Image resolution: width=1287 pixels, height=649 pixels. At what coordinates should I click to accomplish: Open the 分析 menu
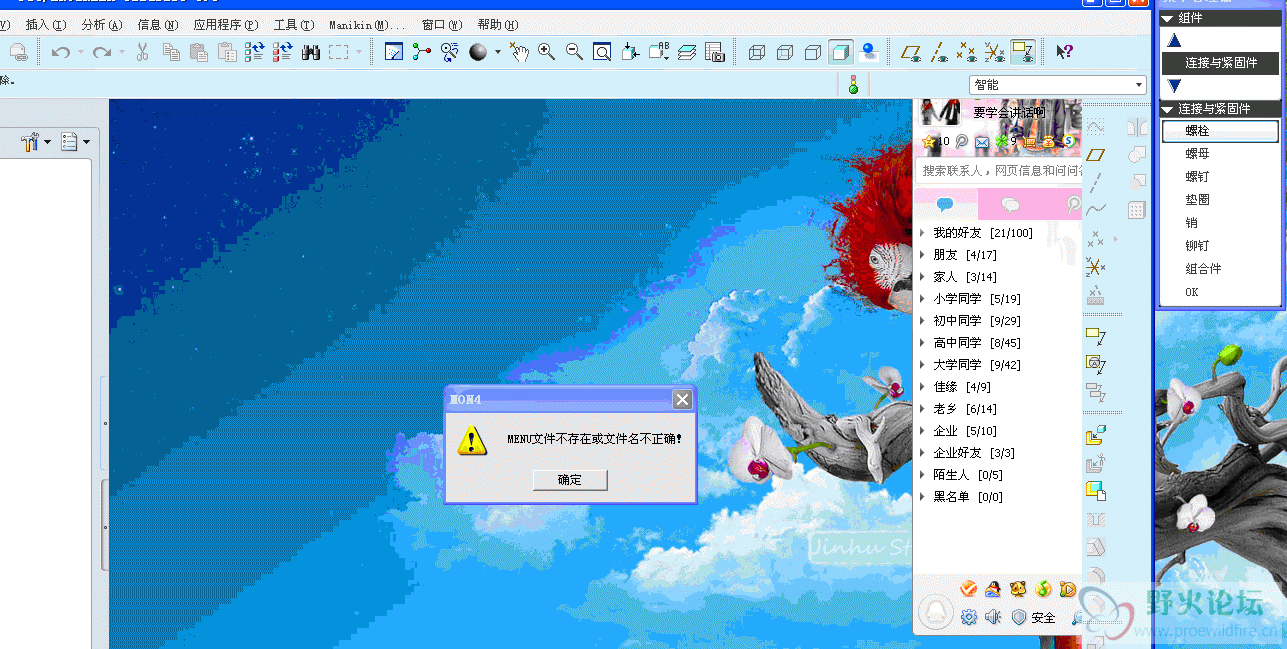[x=101, y=24]
